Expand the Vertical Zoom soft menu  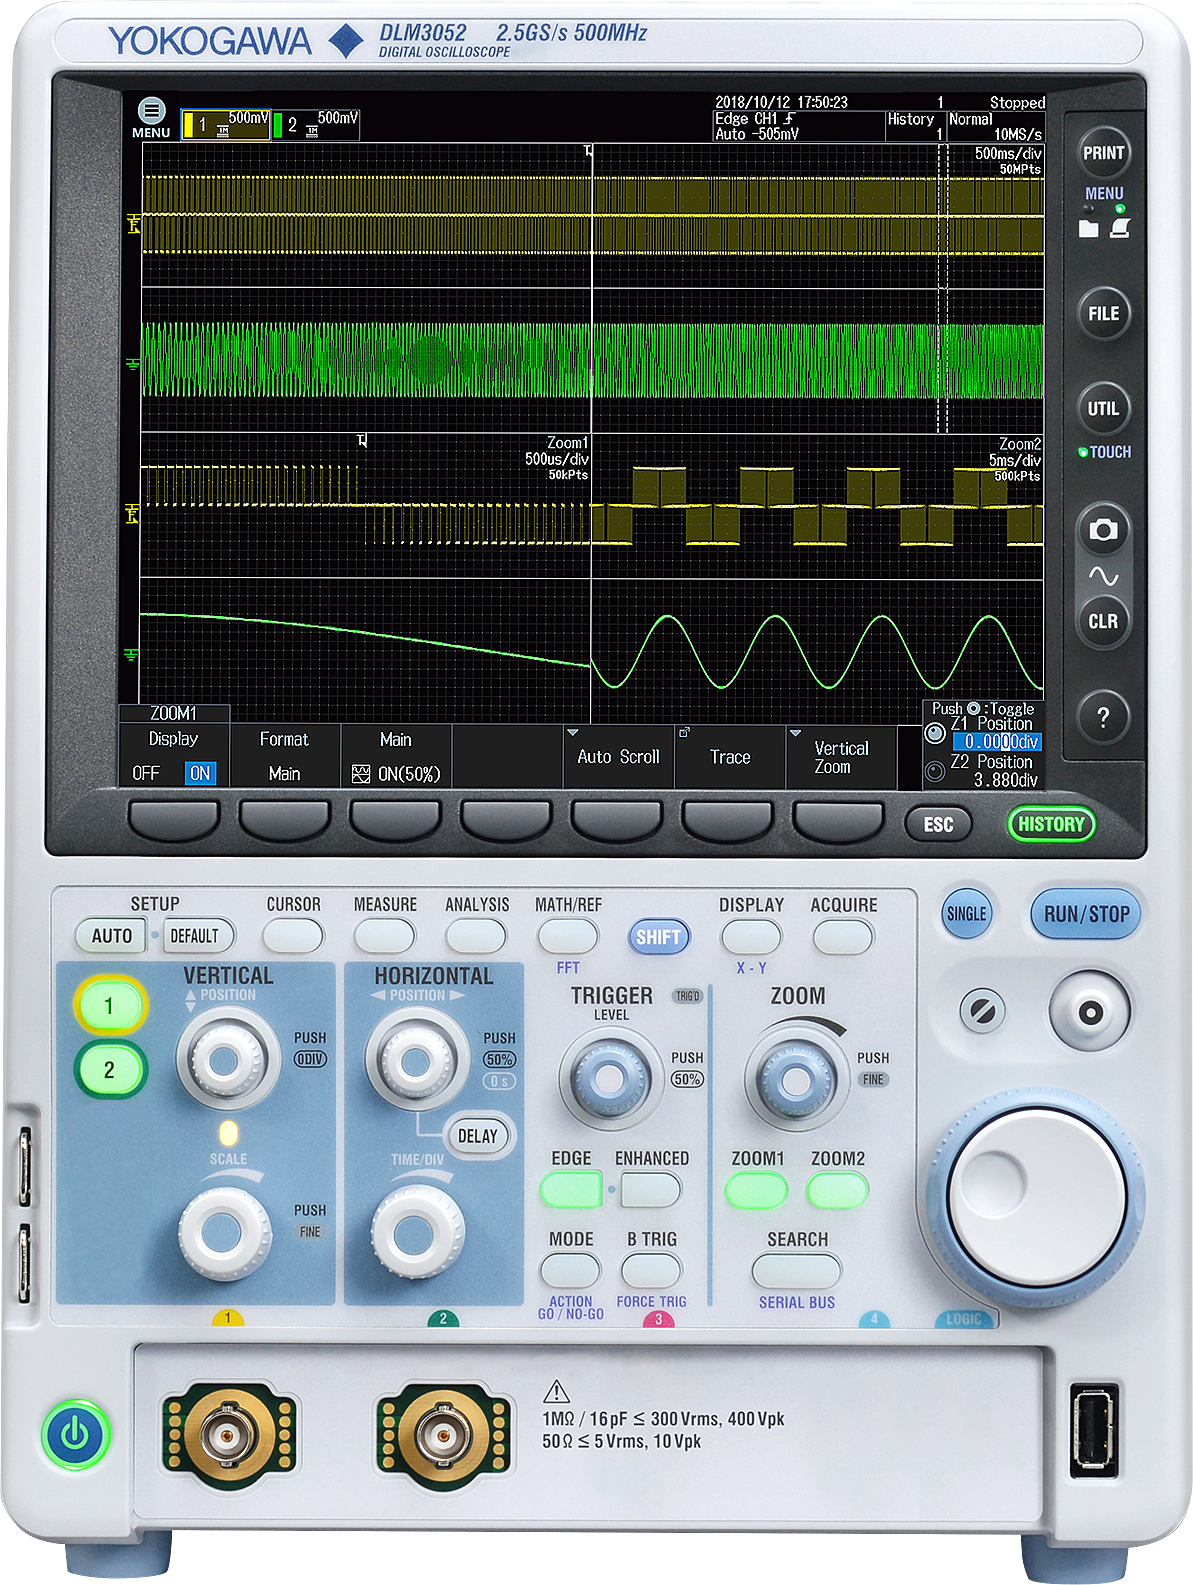pos(841,757)
